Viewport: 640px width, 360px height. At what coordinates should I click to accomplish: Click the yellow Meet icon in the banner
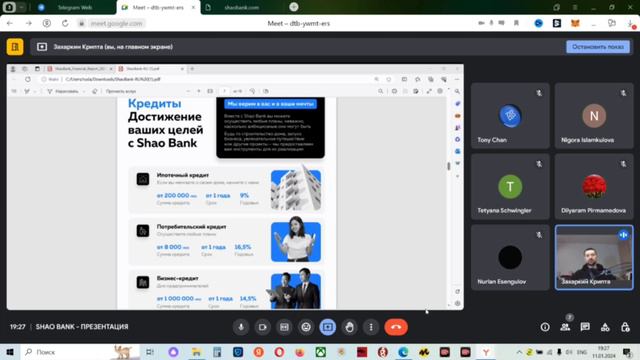(x=15, y=47)
